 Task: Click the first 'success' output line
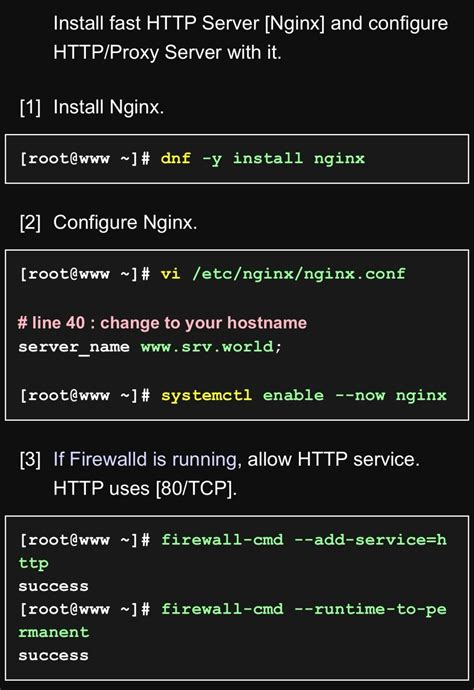click(53, 586)
